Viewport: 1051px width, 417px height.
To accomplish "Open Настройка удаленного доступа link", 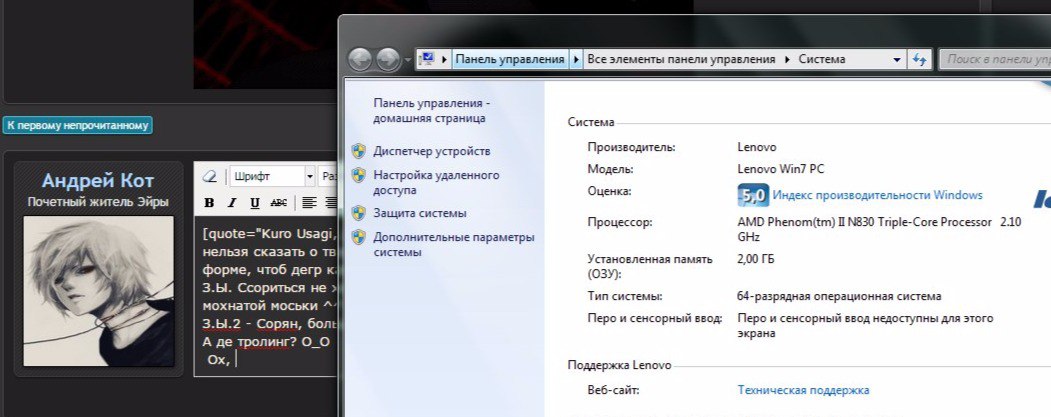I will pyautogui.click(x=436, y=182).
